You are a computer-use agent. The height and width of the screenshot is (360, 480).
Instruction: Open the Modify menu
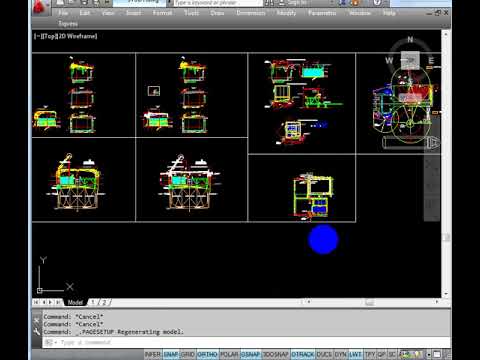pos(286,13)
